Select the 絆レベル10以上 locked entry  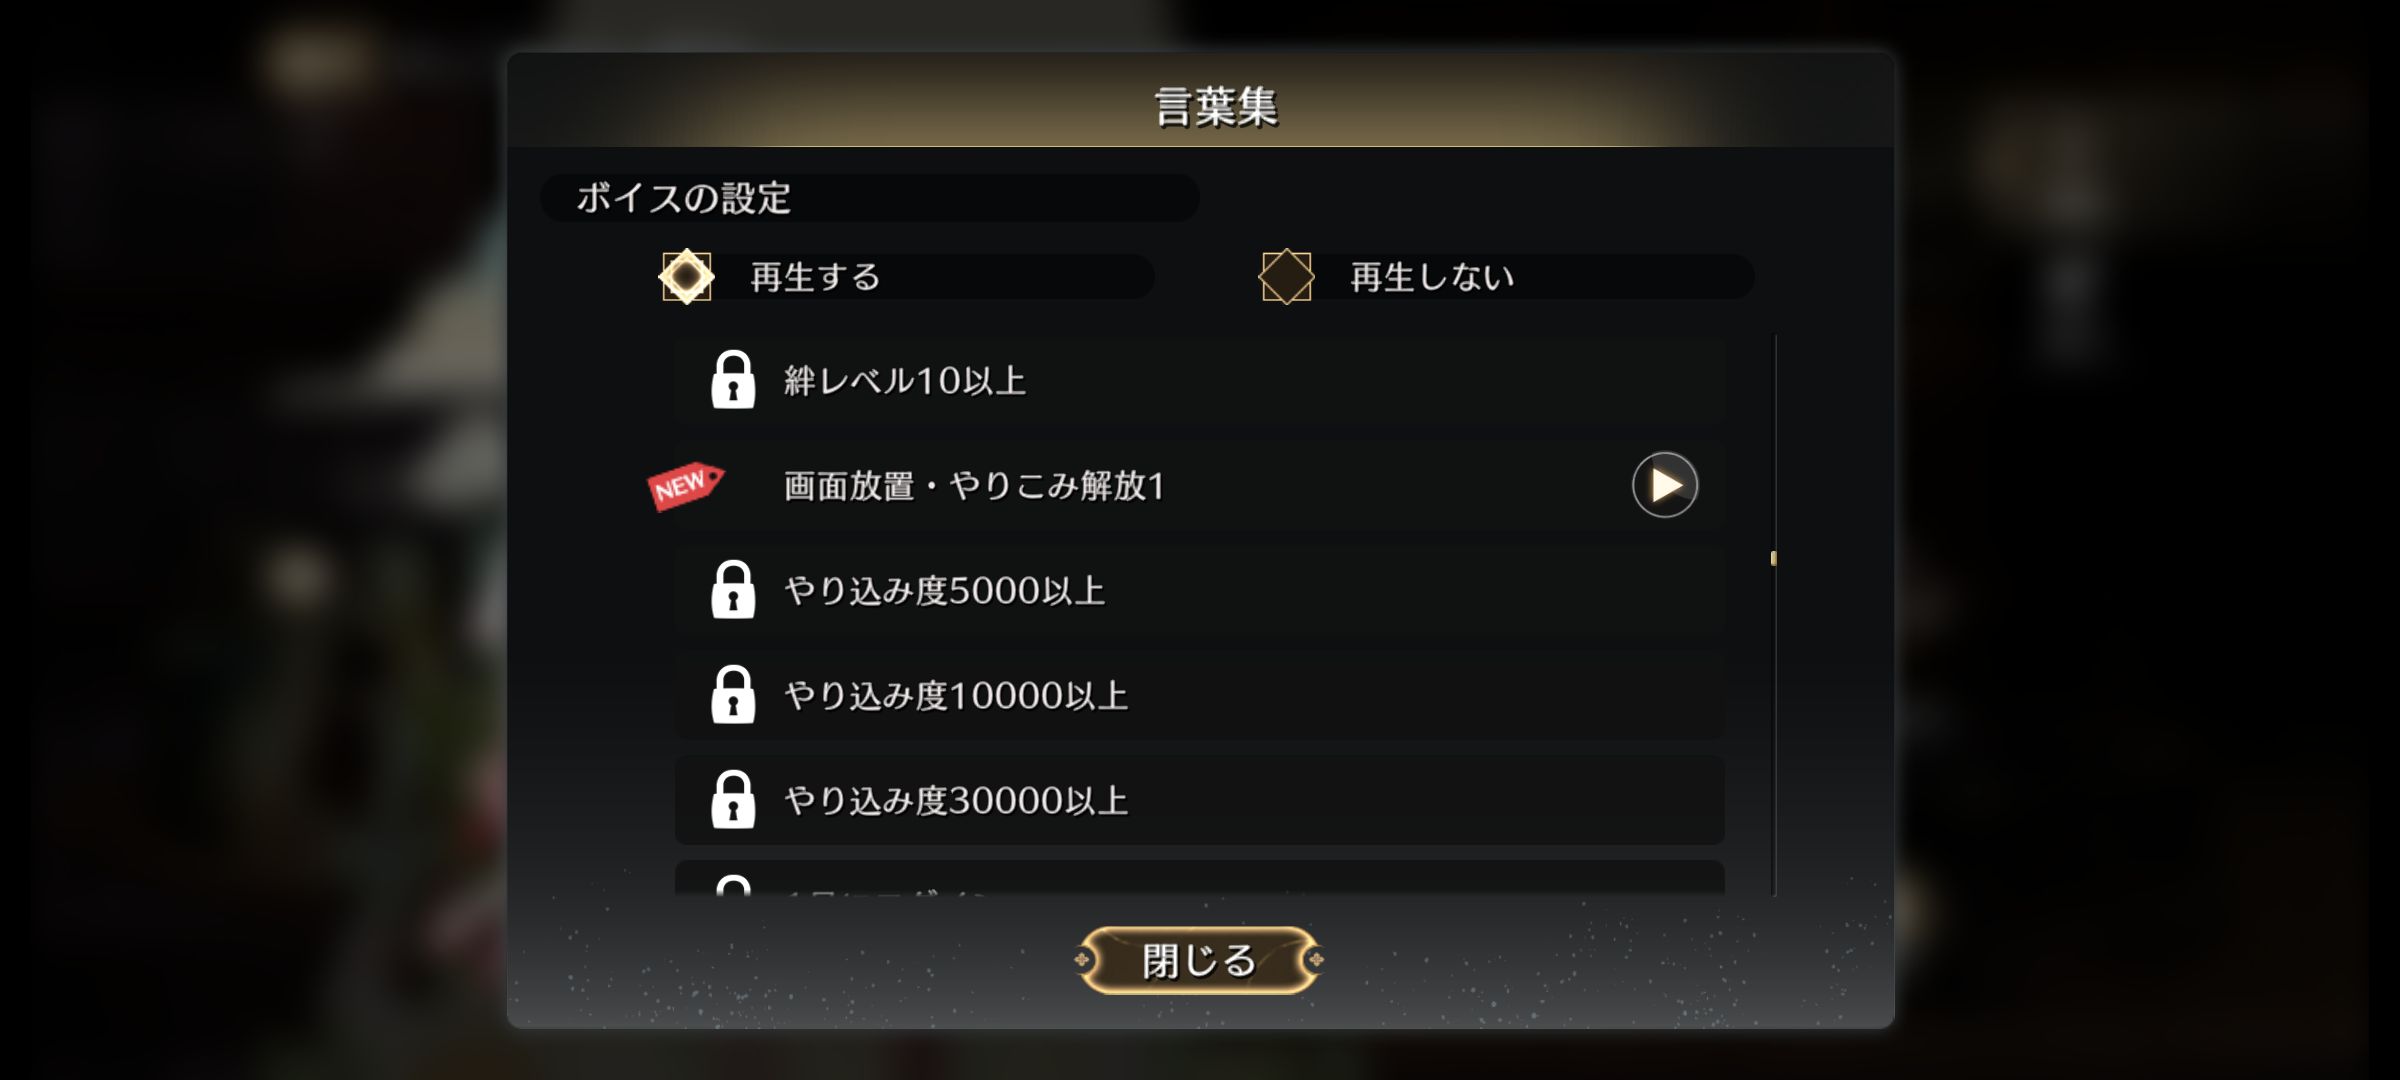point(1200,380)
